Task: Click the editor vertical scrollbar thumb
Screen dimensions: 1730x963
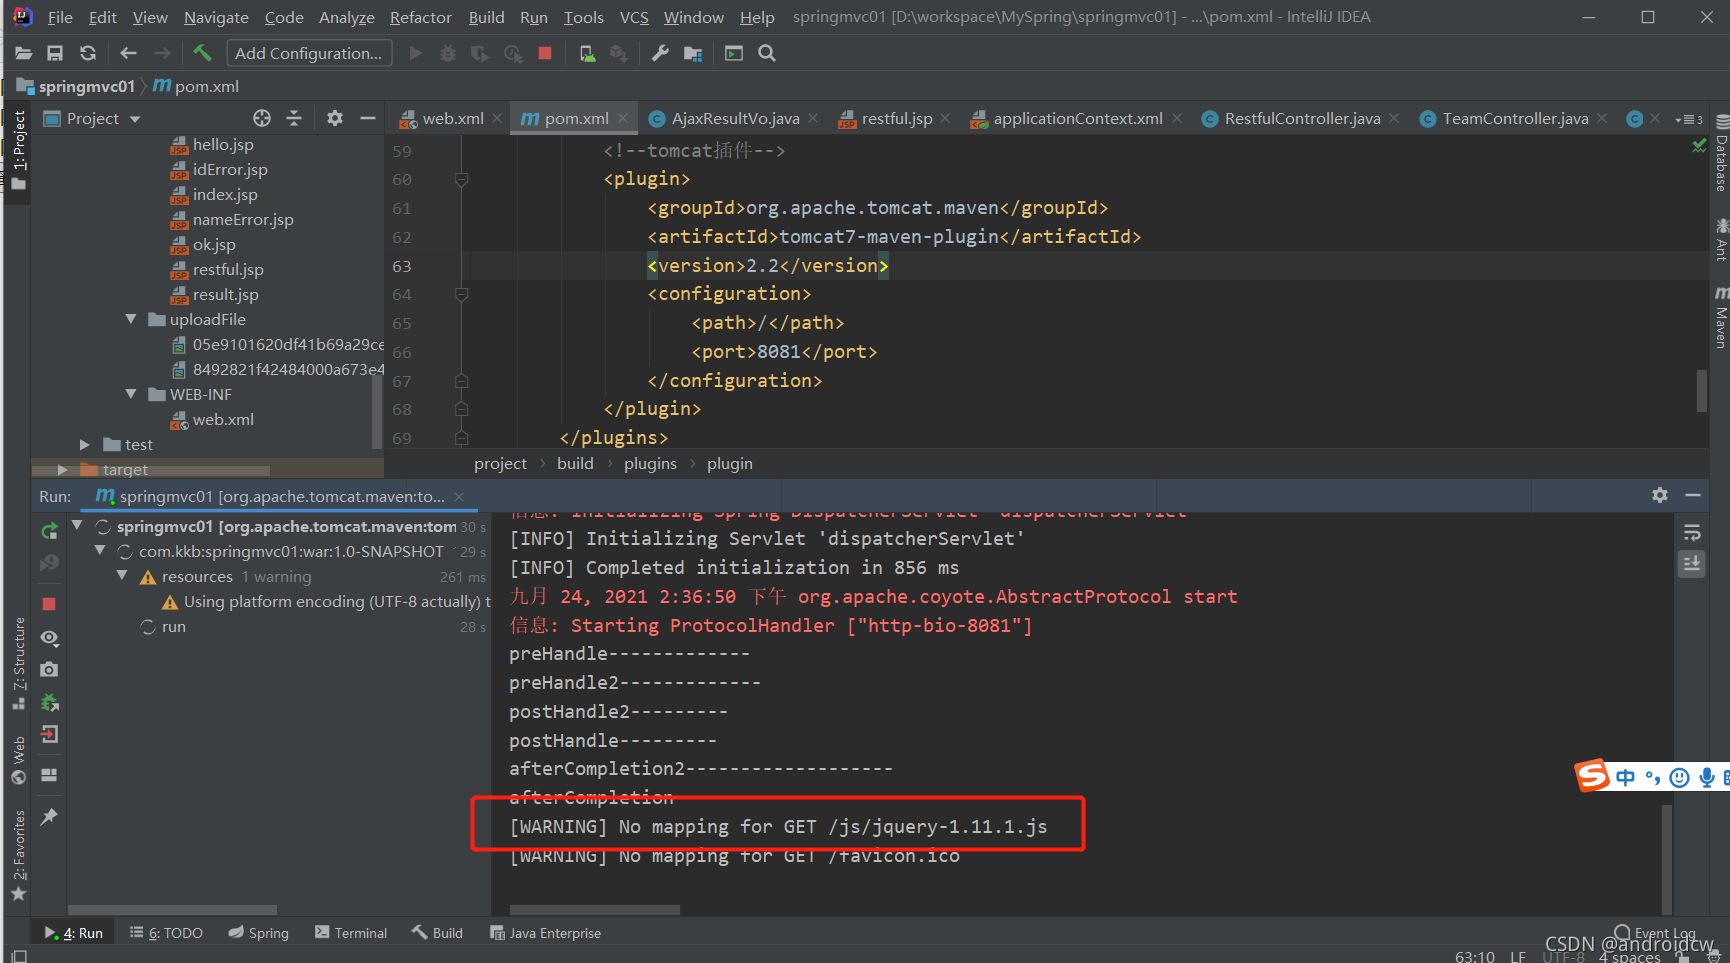Action: coord(1702,390)
